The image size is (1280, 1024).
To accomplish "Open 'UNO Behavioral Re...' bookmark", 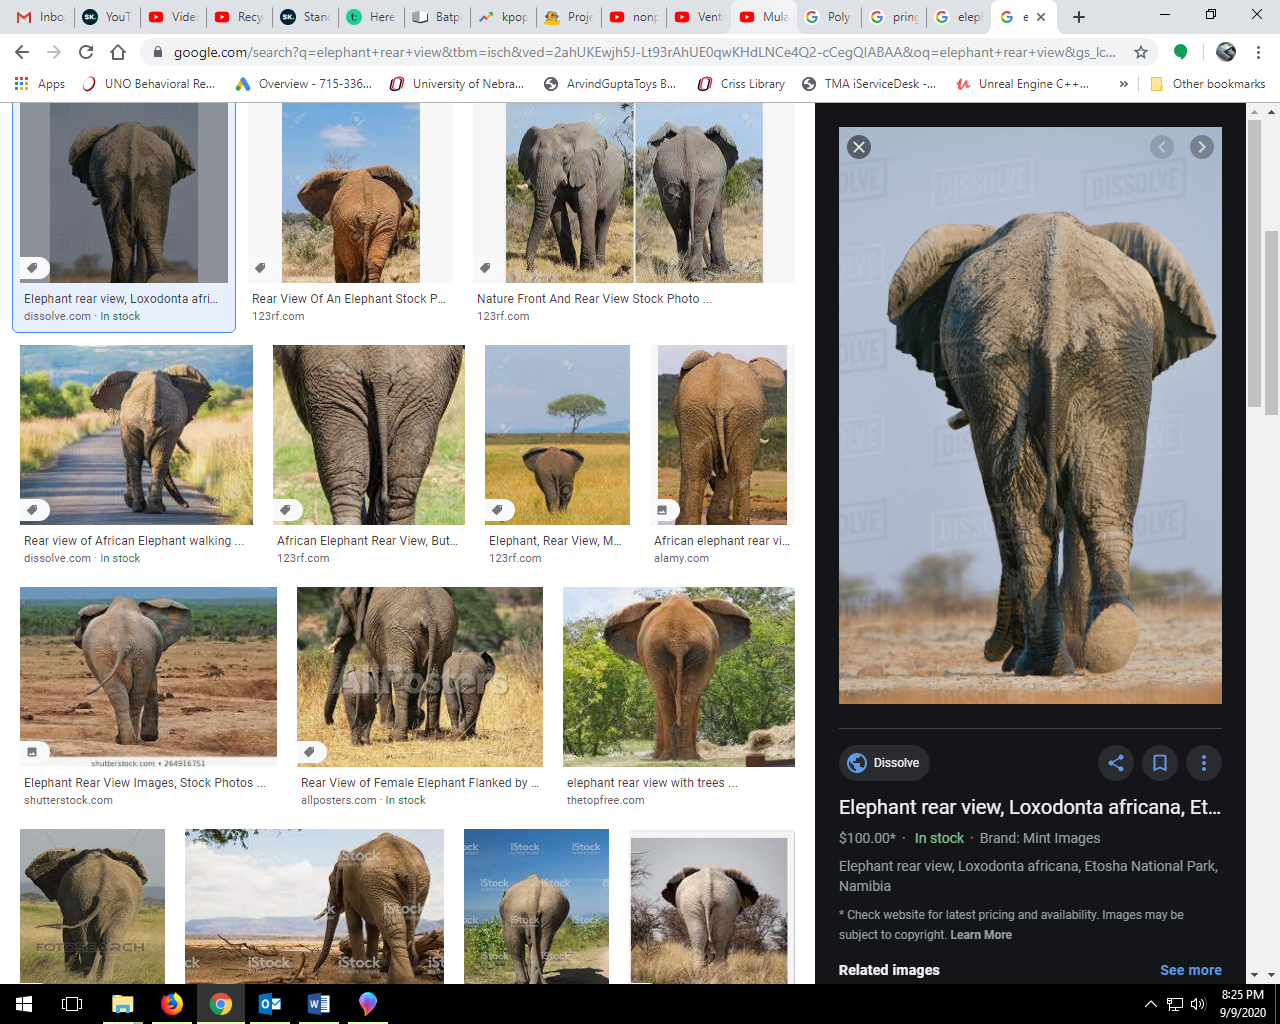I will click(x=148, y=84).
